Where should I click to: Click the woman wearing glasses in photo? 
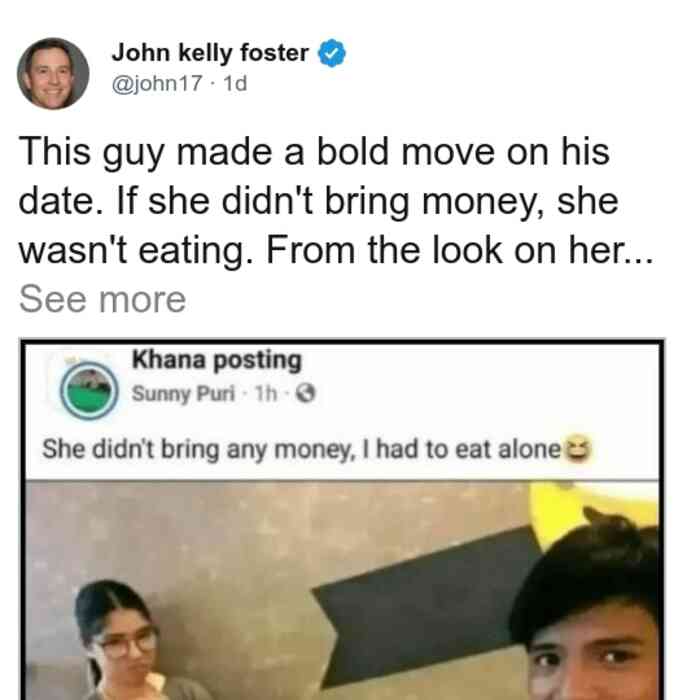118,643
